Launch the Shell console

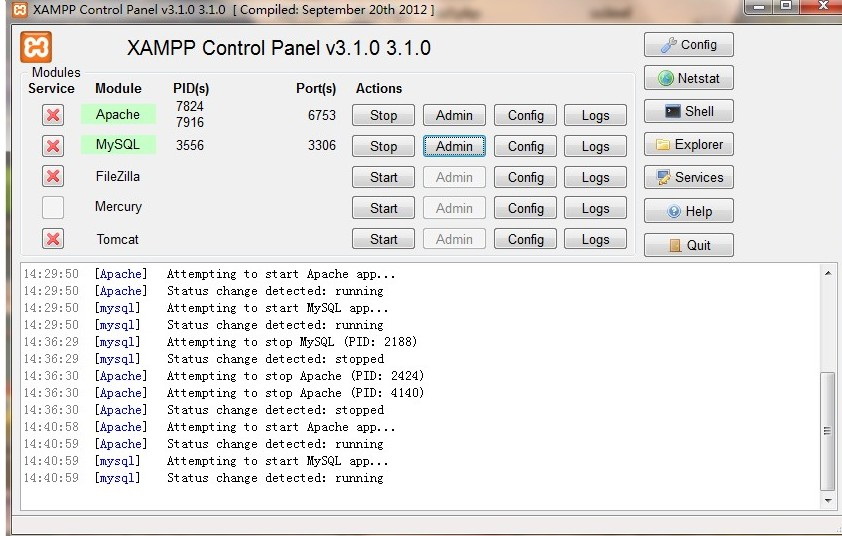(x=688, y=111)
